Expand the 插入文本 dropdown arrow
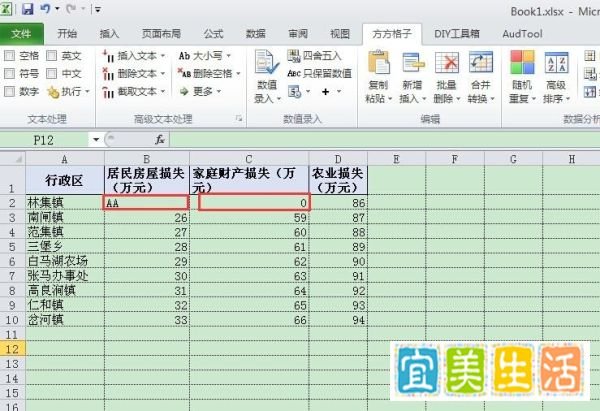 tap(163, 56)
